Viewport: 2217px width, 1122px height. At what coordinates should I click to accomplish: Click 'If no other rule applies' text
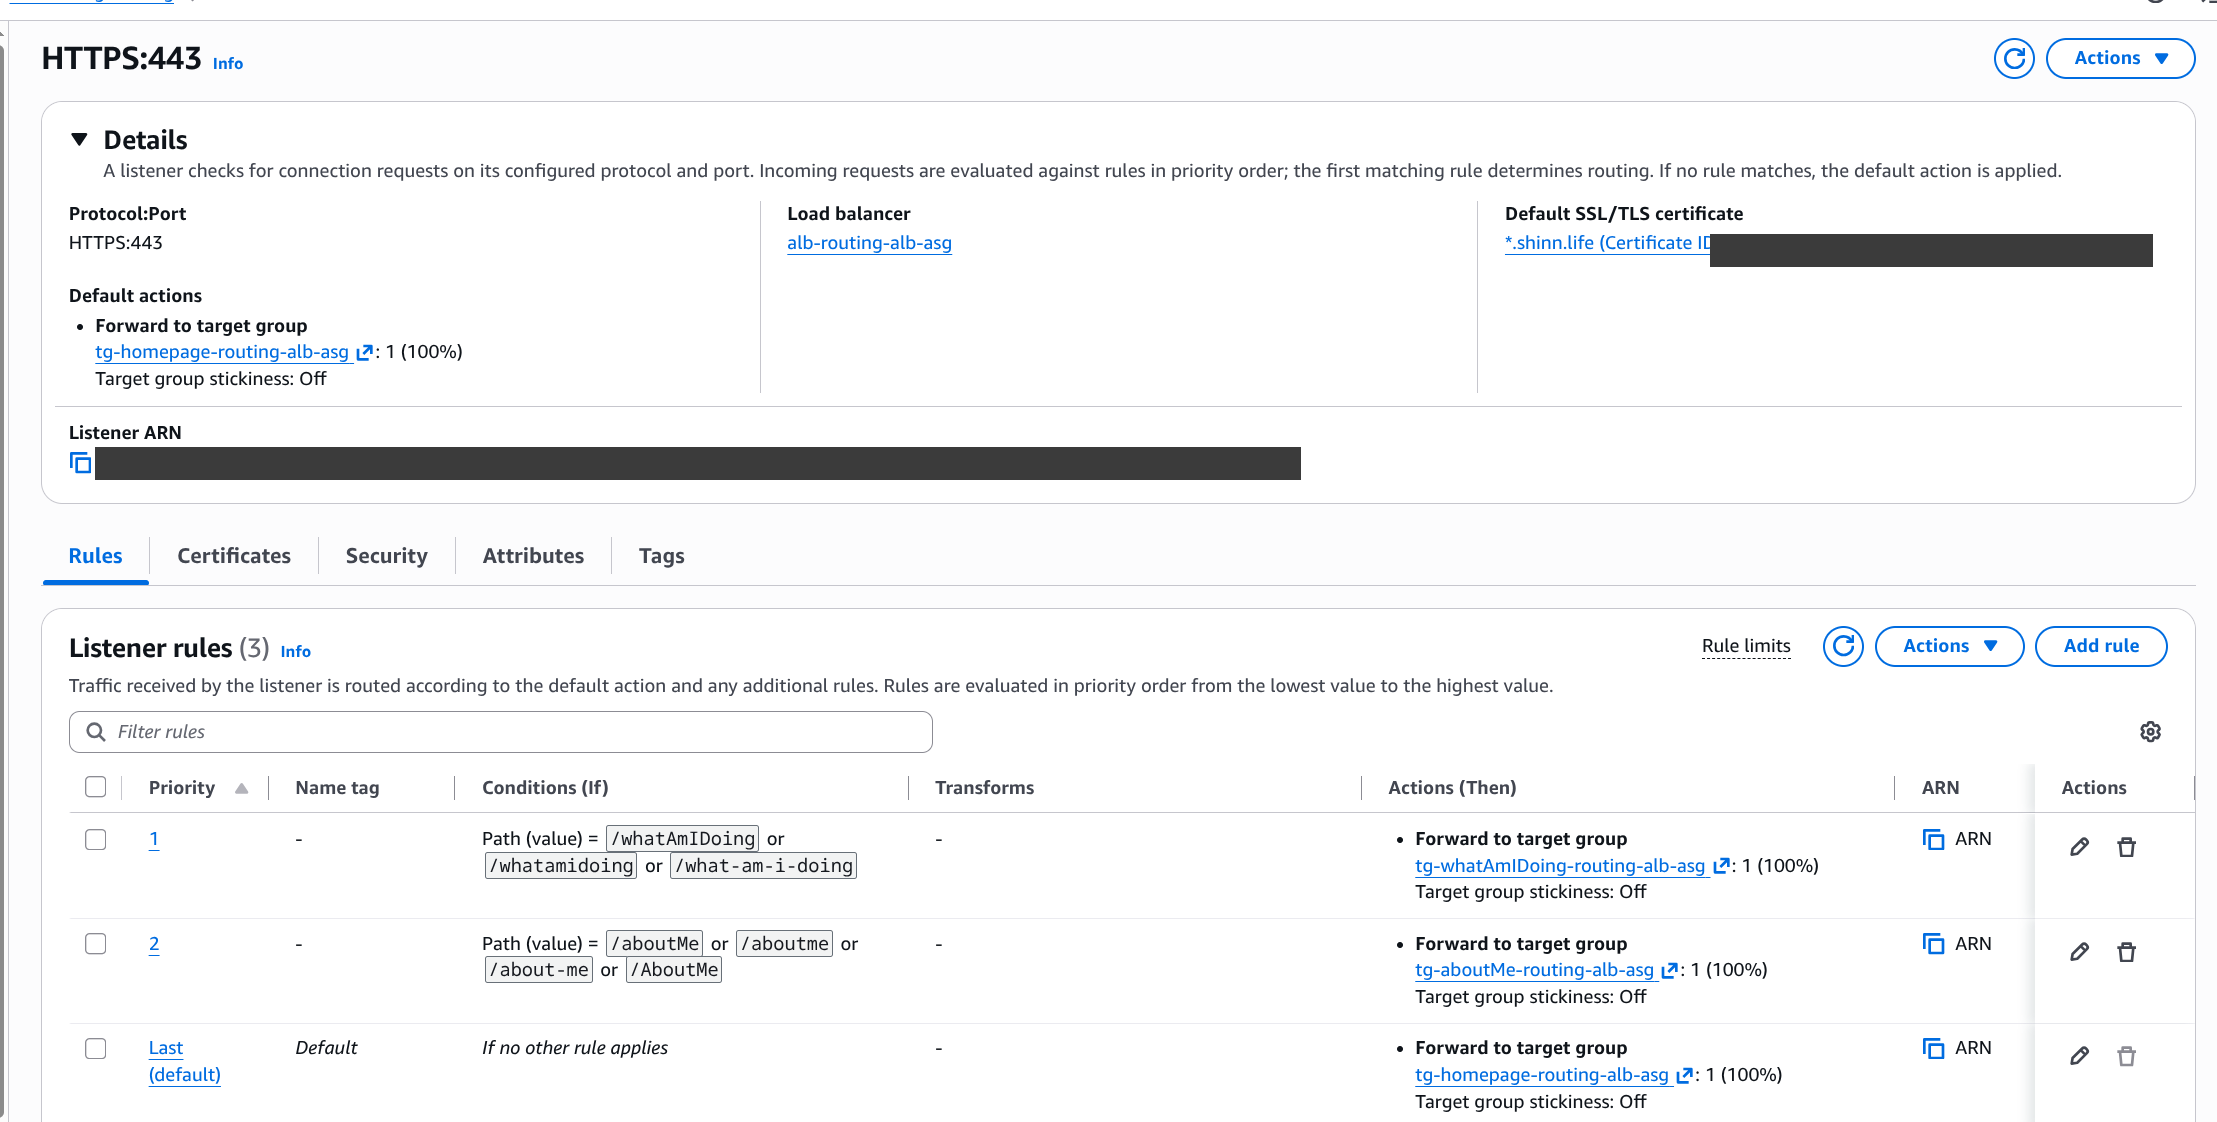point(575,1048)
